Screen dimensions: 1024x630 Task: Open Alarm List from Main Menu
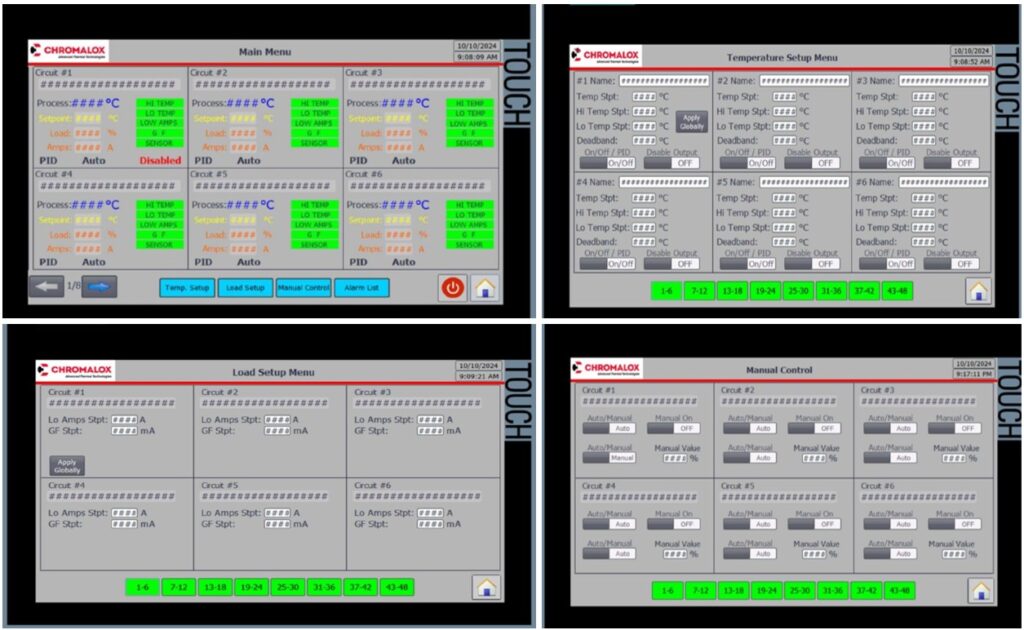click(361, 288)
